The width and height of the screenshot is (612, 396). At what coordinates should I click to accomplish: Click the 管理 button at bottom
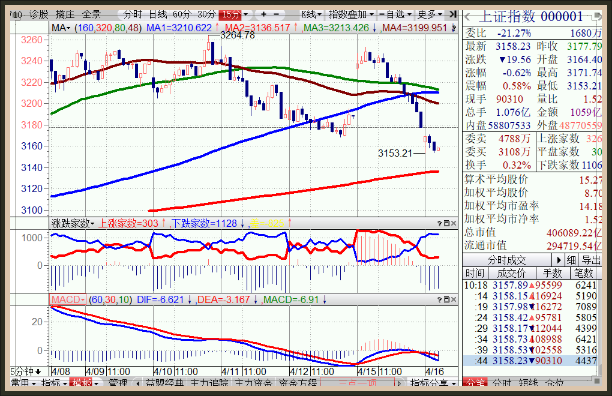pos(118,383)
